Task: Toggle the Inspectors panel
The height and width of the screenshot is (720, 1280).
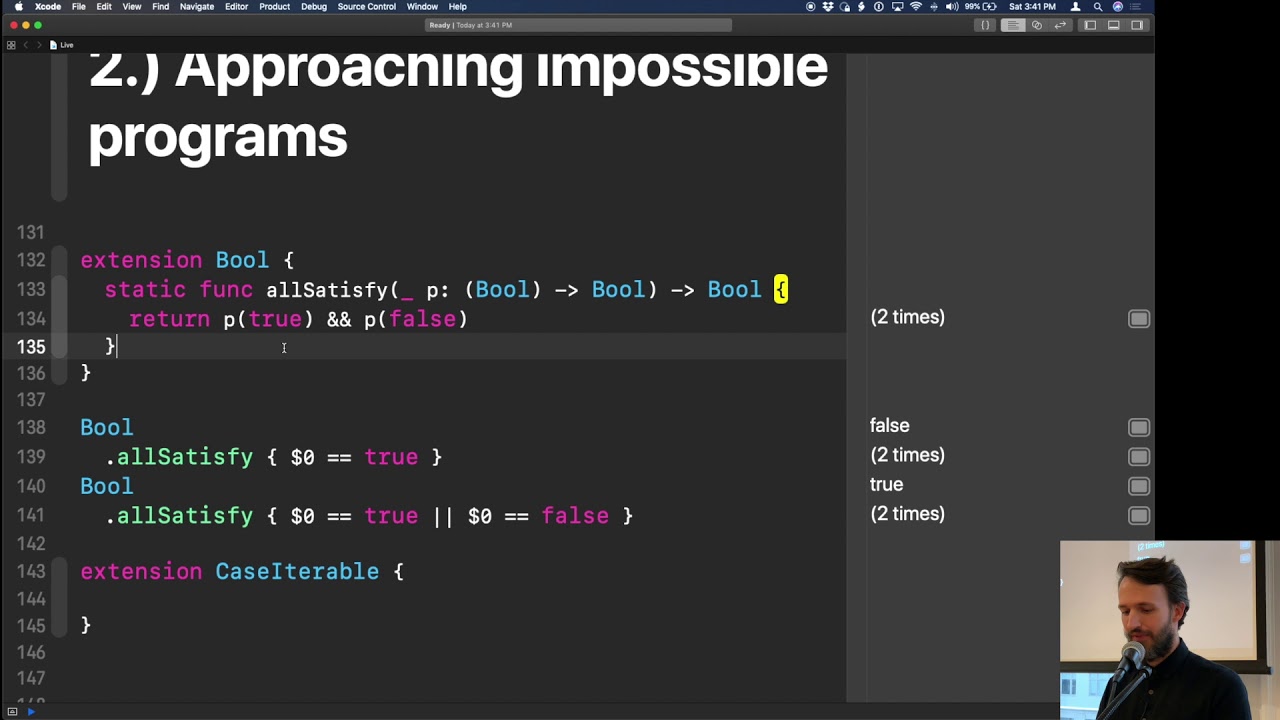Action: (x=1137, y=25)
